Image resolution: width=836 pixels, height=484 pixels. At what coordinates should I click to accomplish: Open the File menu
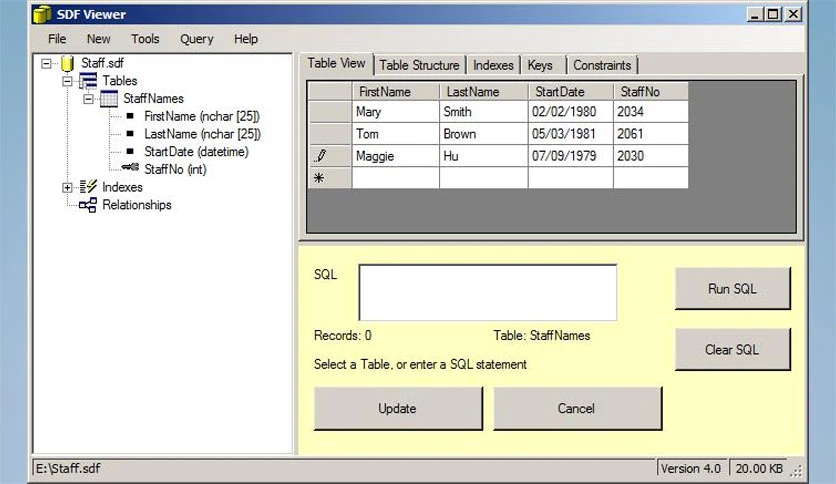(x=57, y=39)
